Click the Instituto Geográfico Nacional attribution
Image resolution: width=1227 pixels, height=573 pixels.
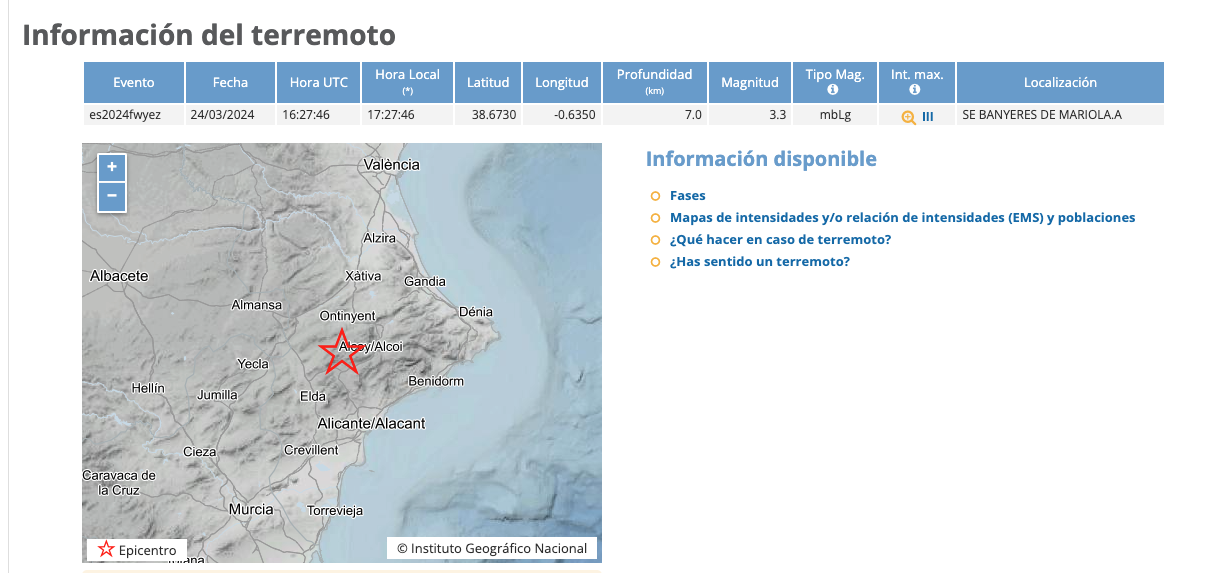point(492,548)
